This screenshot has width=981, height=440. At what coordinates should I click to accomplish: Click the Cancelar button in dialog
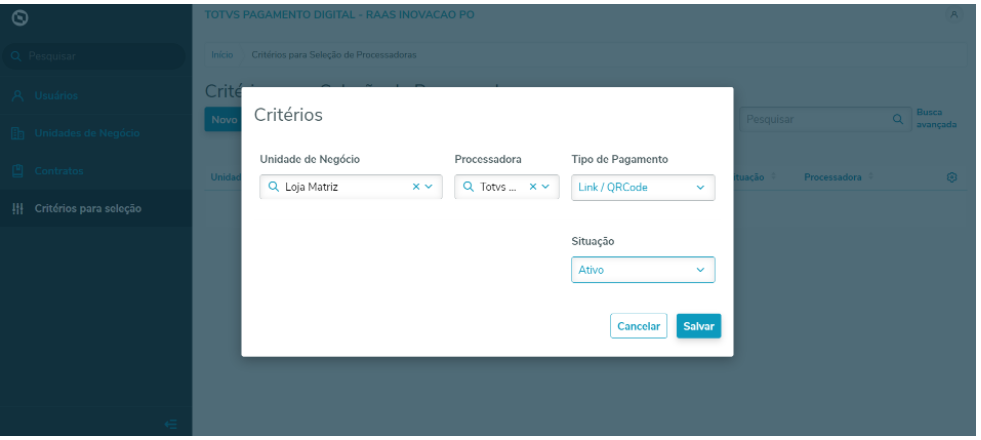(x=638, y=326)
